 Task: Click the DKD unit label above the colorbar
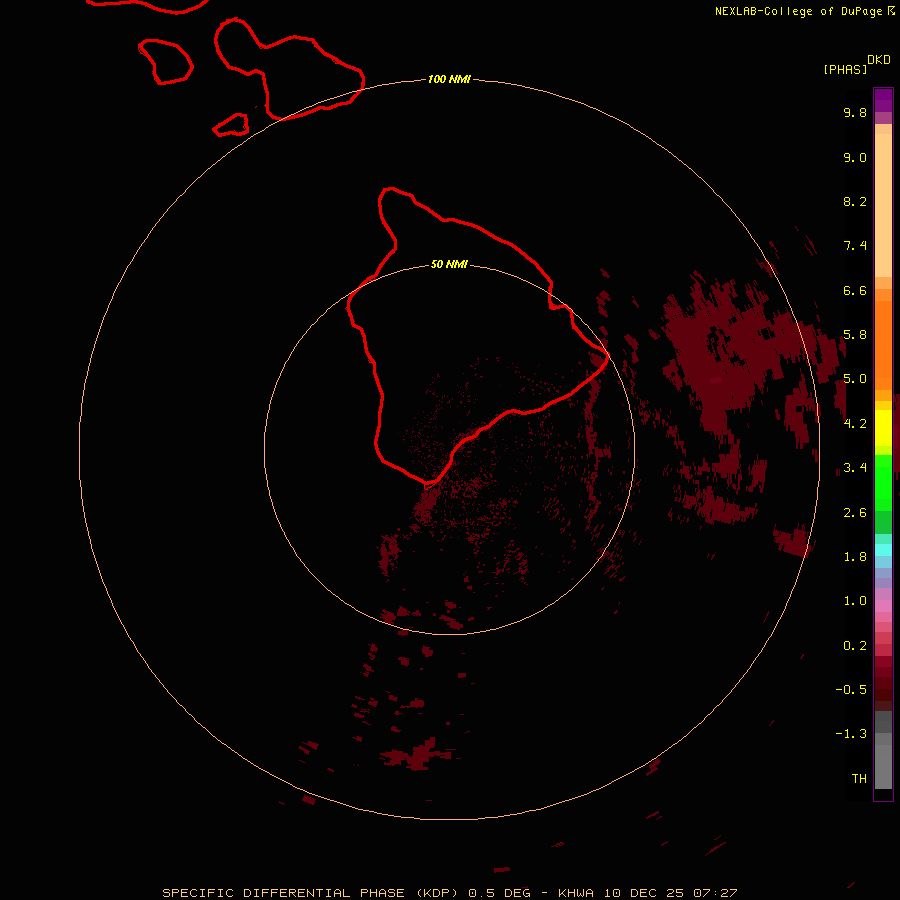point(878,59)
